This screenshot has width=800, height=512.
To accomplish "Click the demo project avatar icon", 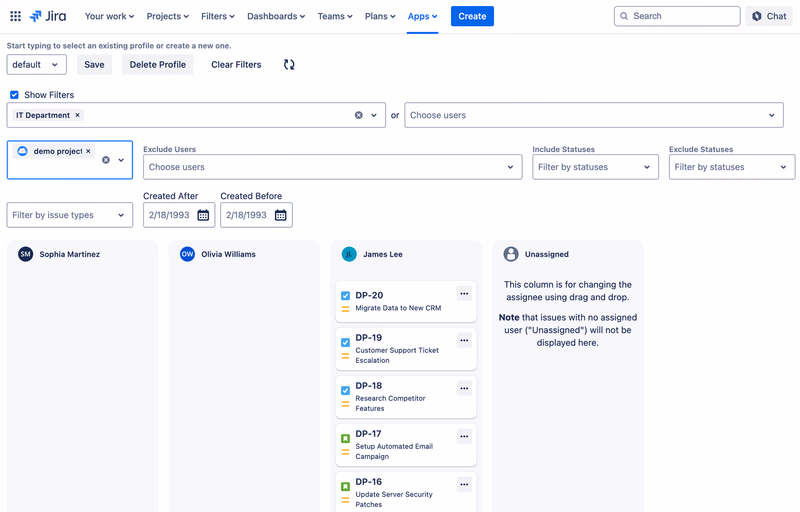I will point(22,151).
